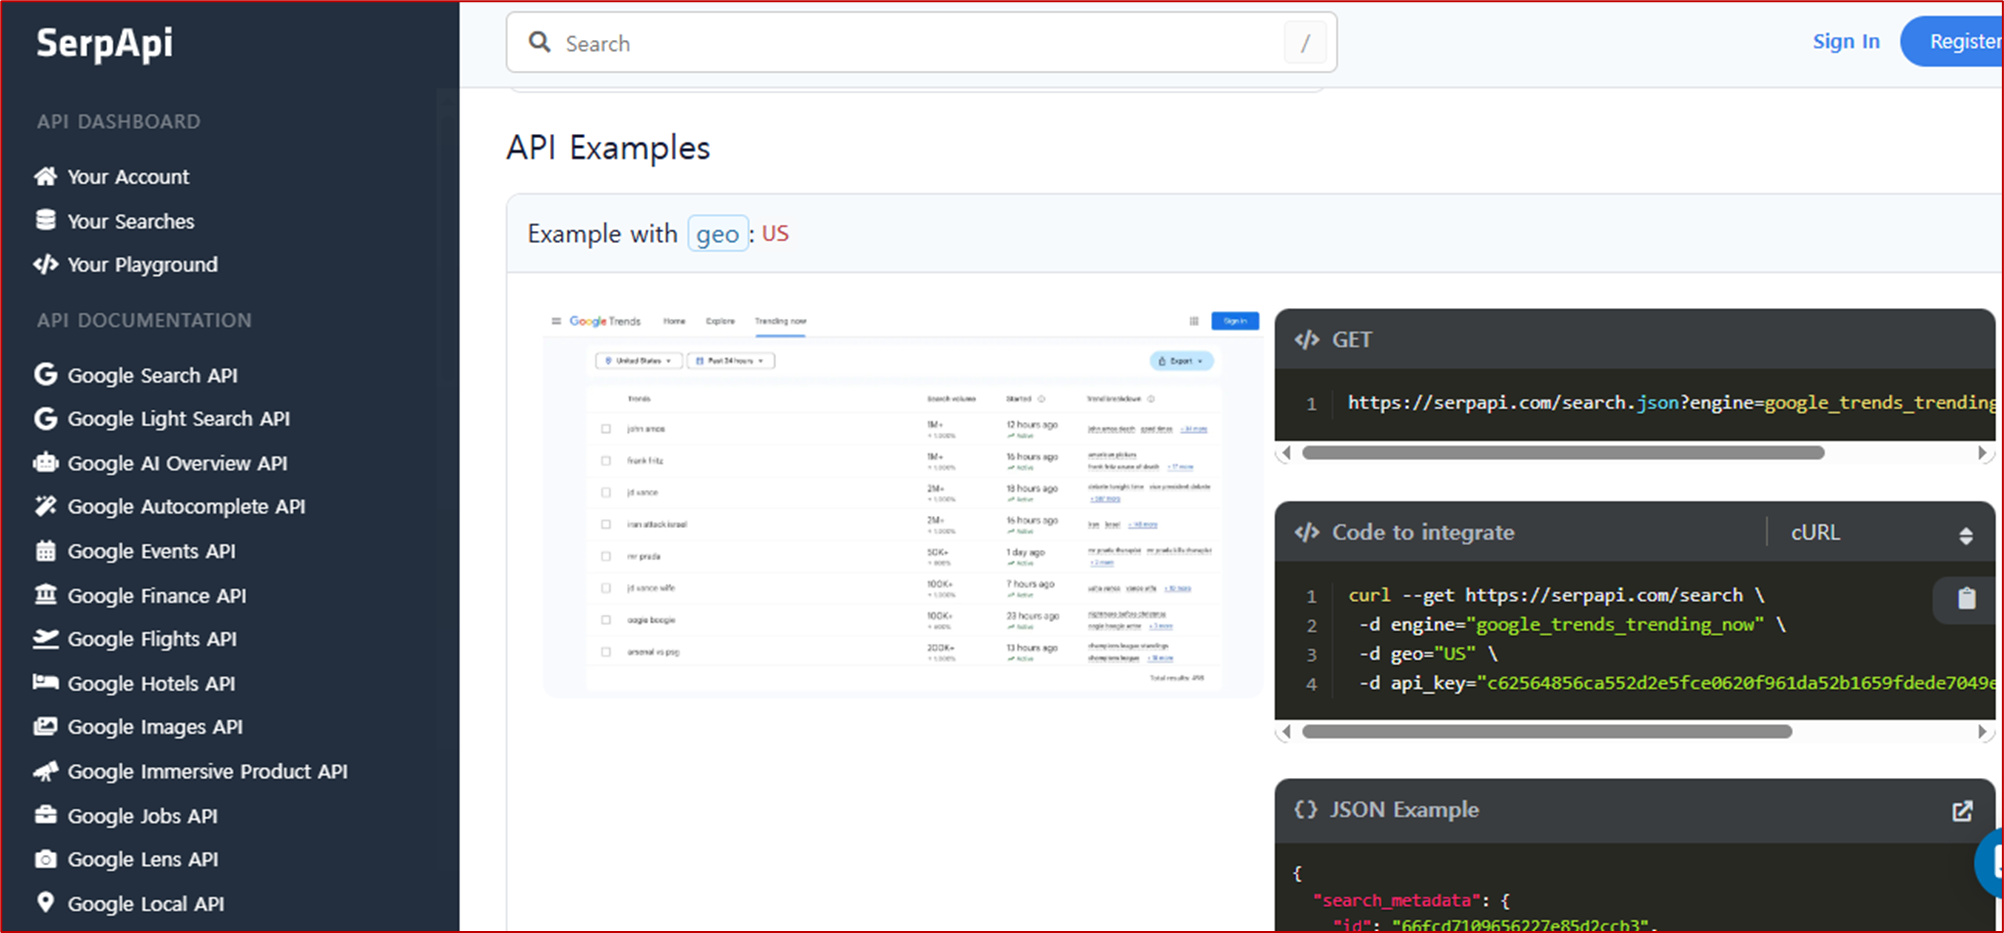2004x933 pixels.
Task: Click the SerpApi logo
Action: [x=104, y=43]
